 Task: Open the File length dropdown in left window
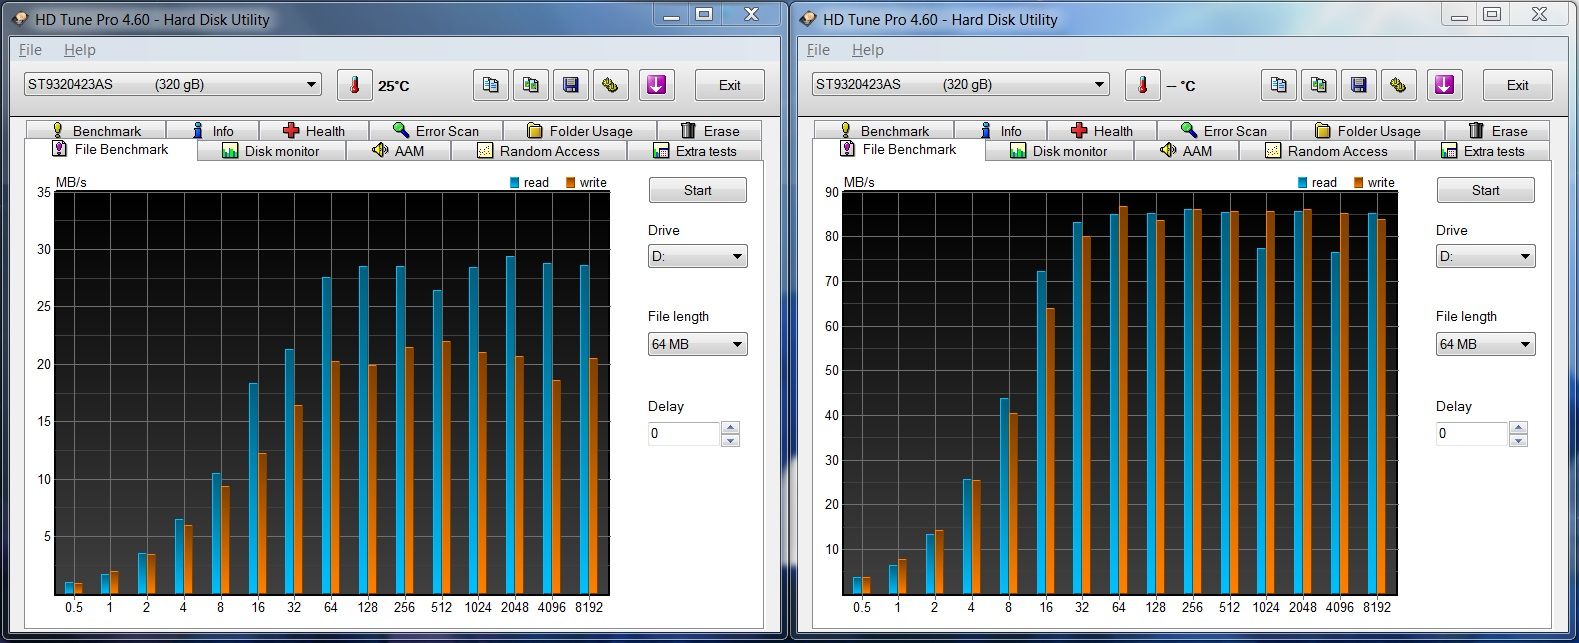(697, 344)
